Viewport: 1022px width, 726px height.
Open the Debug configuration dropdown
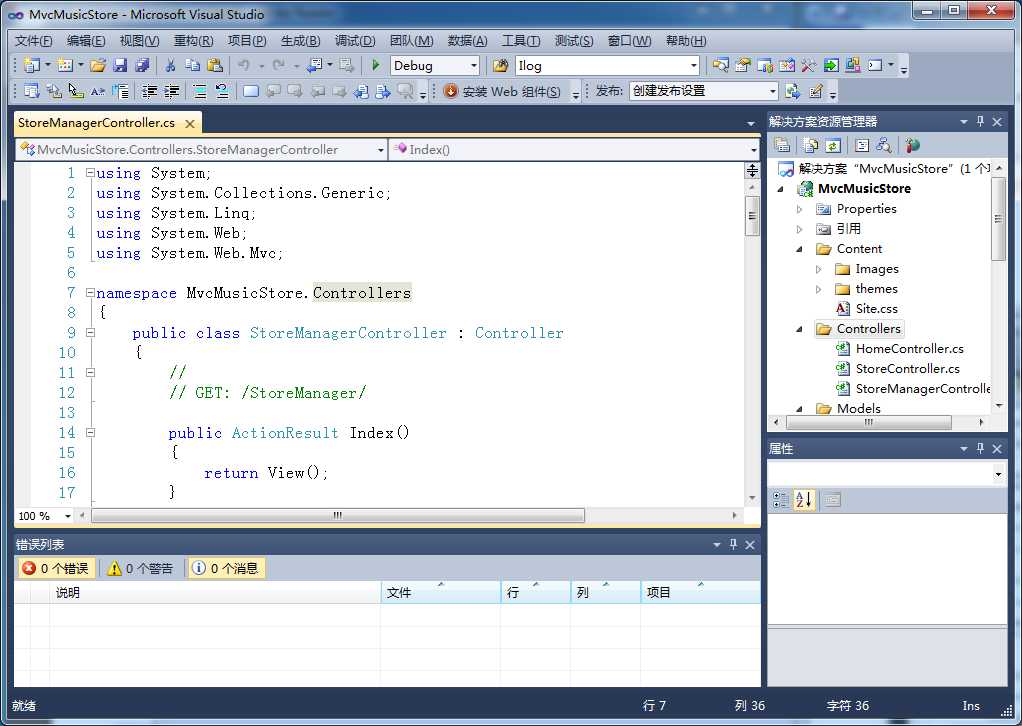coord(474,66)
